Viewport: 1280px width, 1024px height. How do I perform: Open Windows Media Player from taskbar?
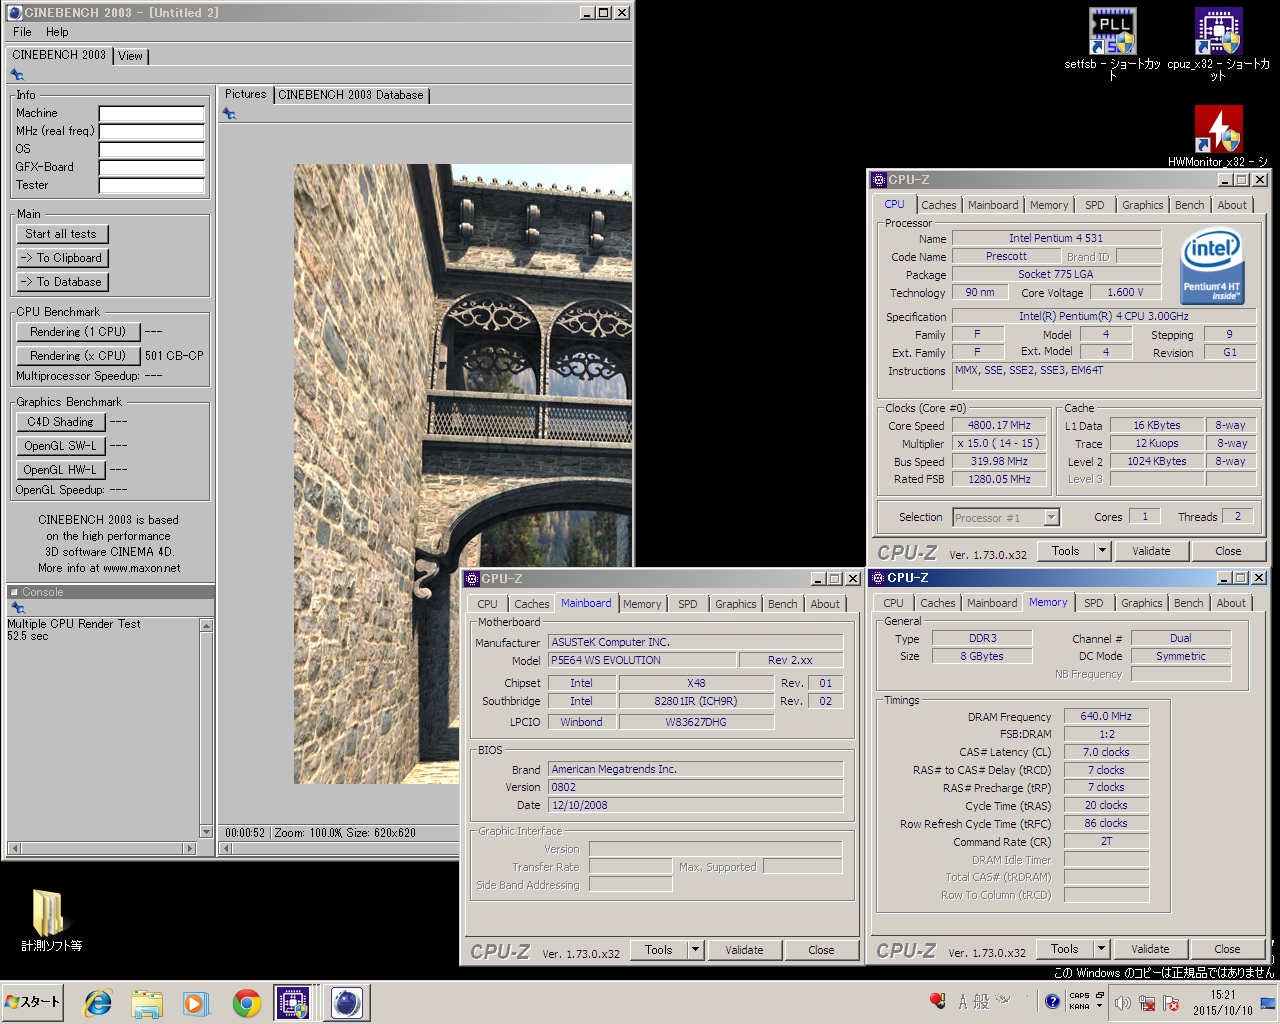[x=195, y=1002]
